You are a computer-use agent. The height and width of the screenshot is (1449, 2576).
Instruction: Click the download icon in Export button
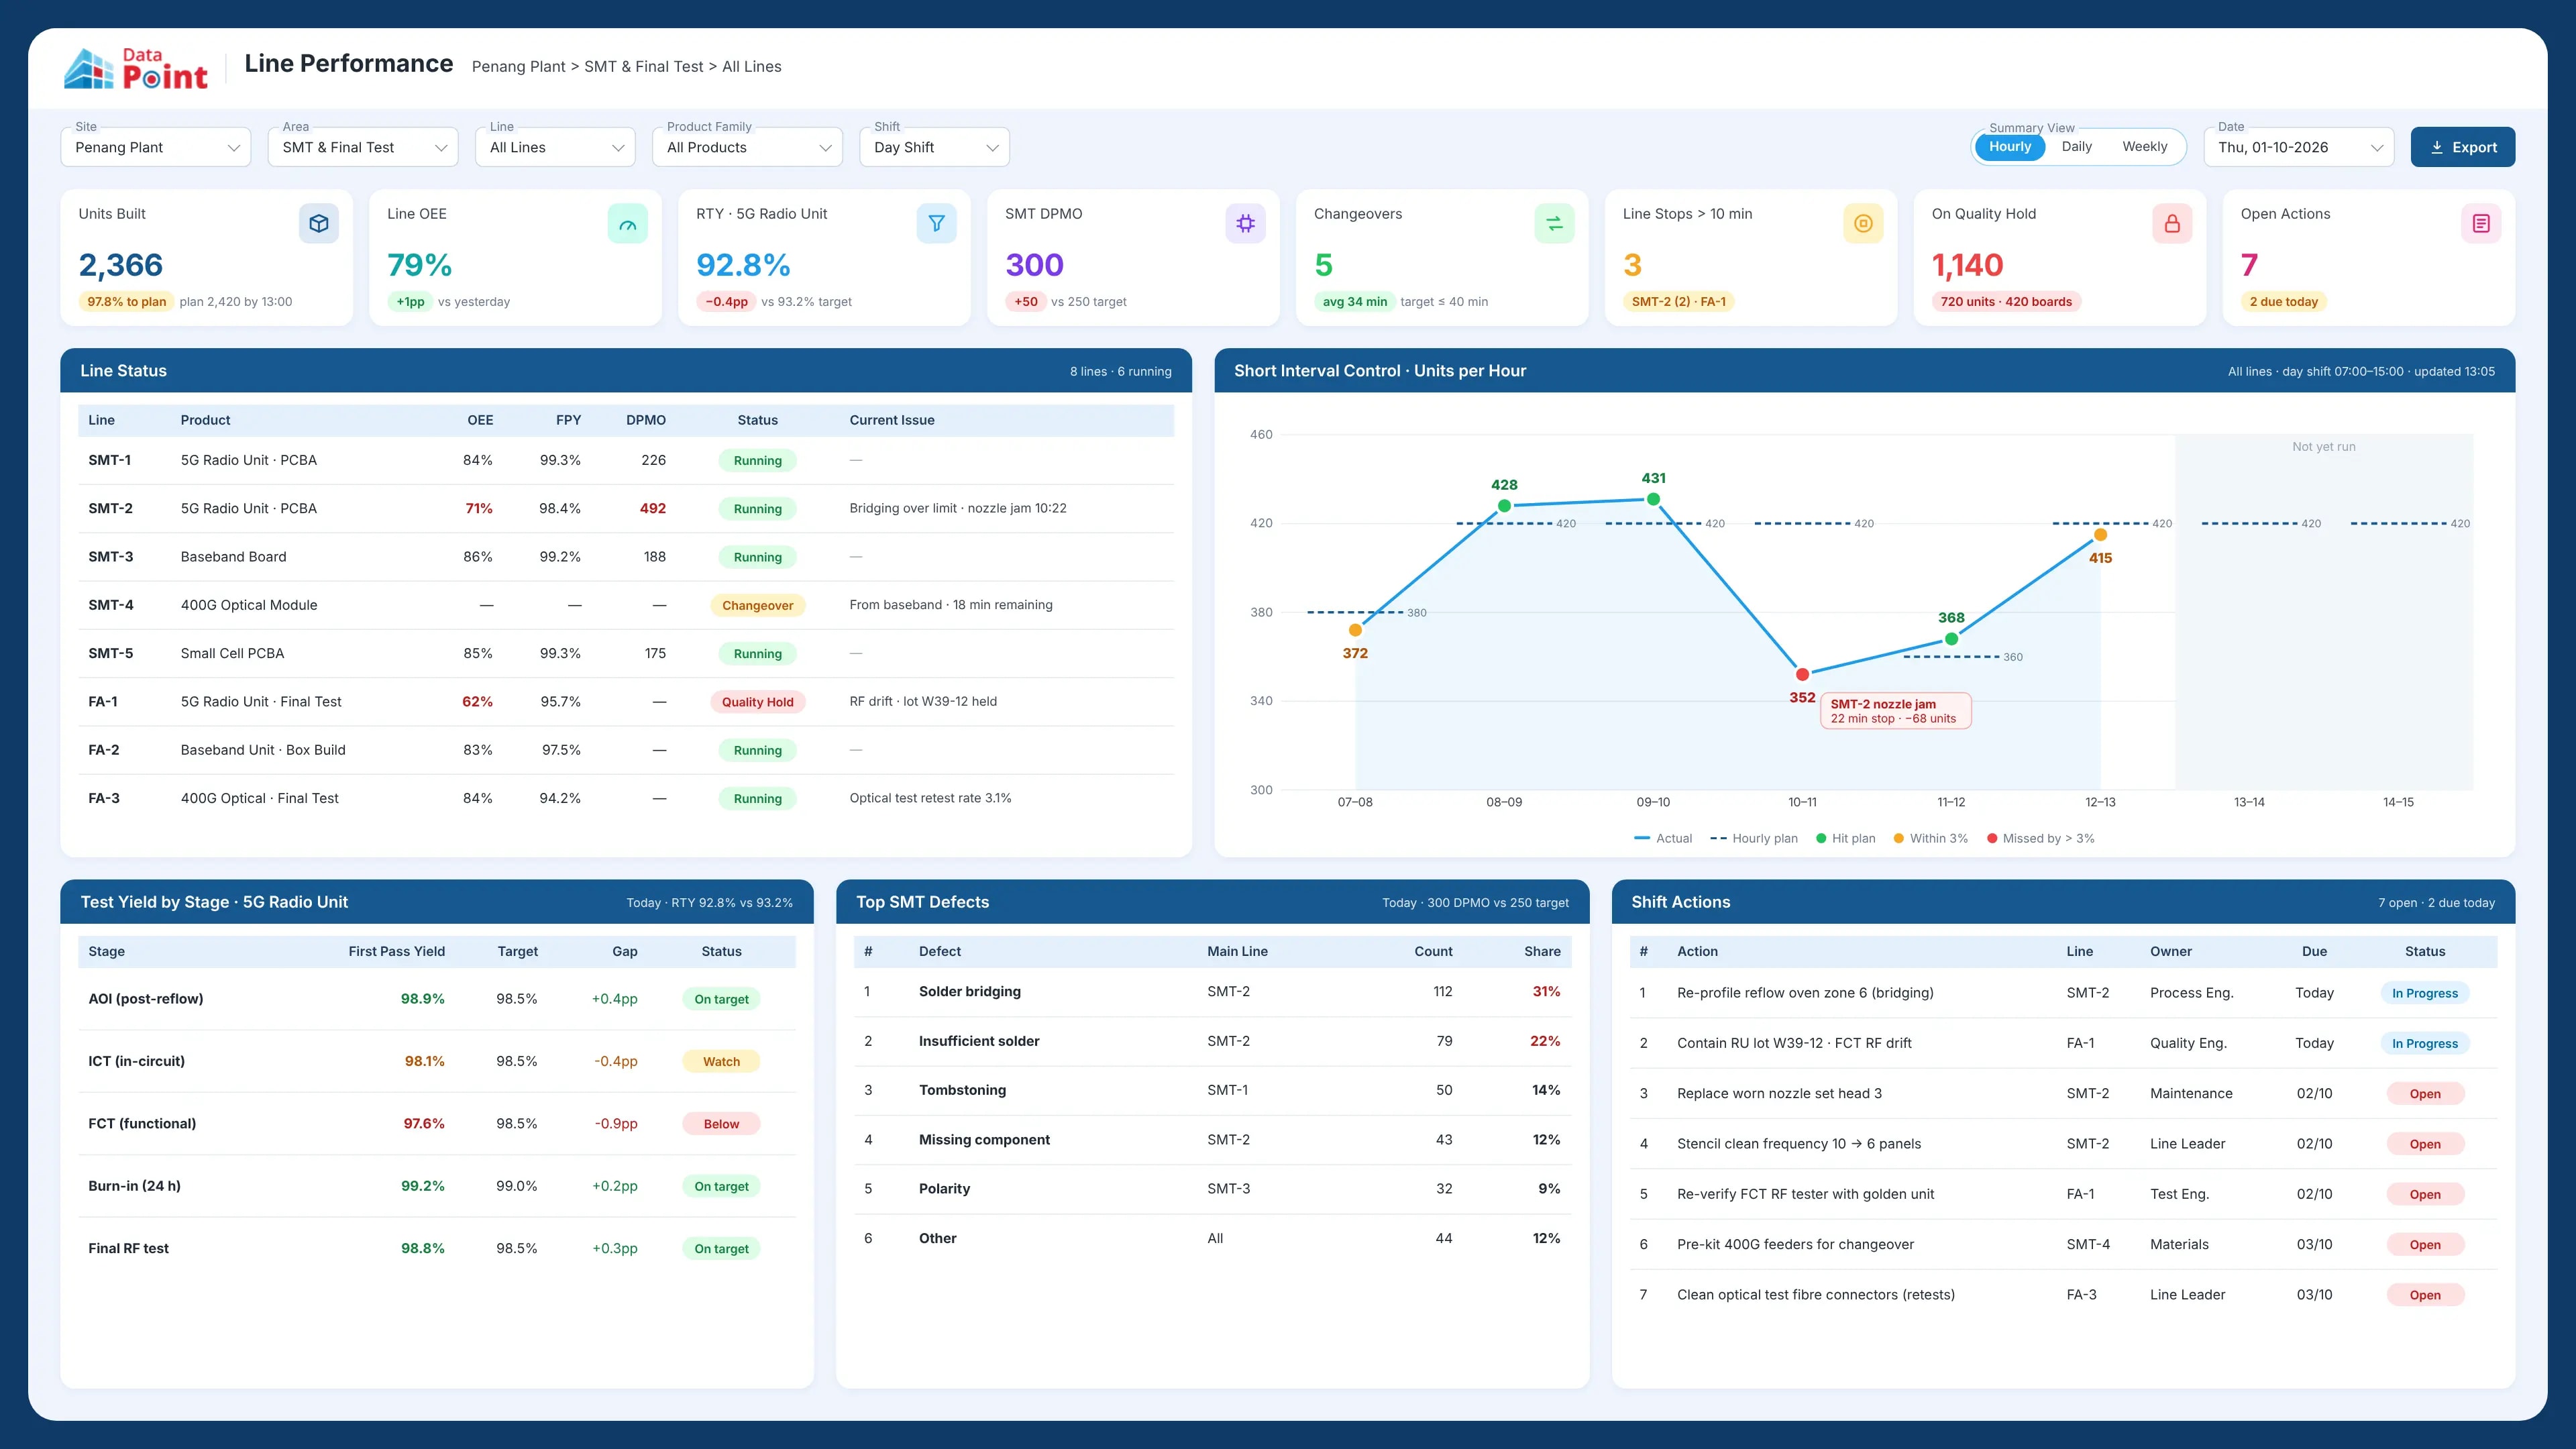pyautogui.click(x=2437, y=147)
